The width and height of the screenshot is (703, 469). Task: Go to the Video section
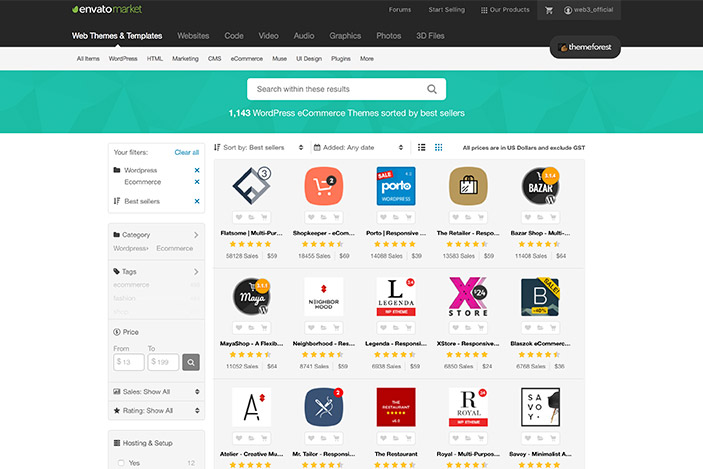[269, 36]
